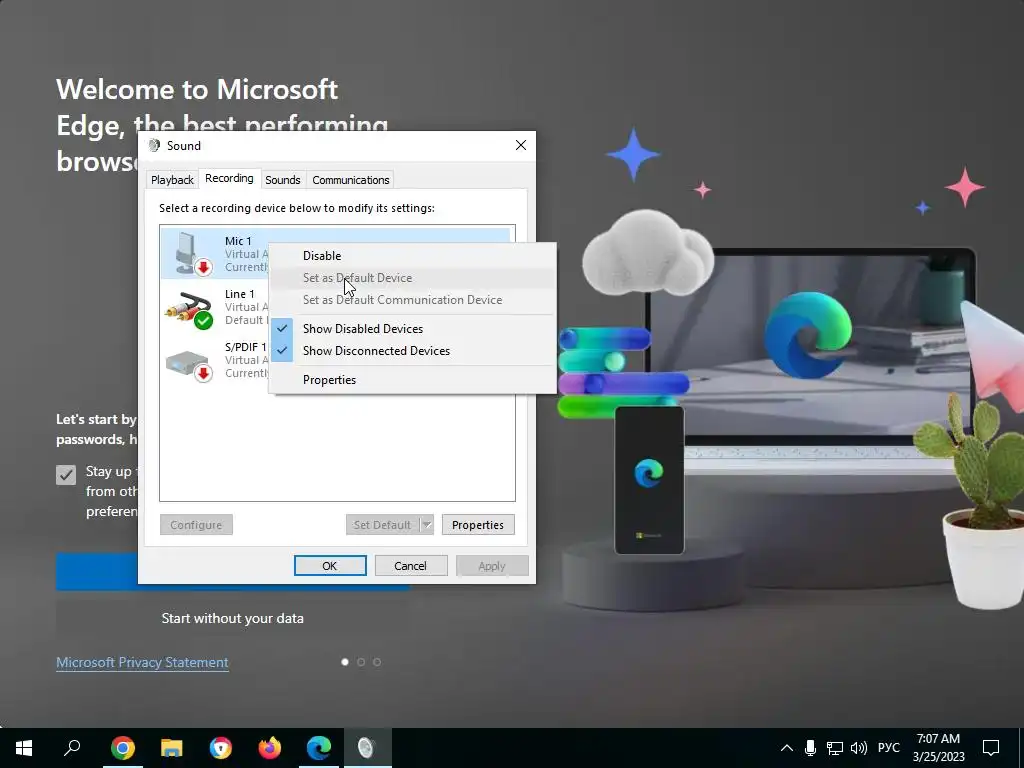Click the Configure button
Image resolution: width=1024 pixels, height=768 pixels.
pyautogui.click(x=196, y=524)
